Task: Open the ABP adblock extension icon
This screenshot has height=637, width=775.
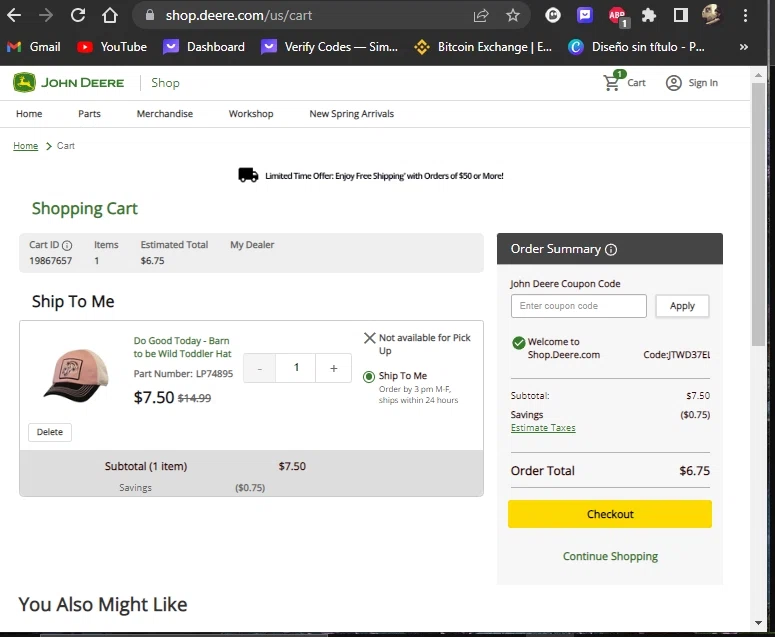Action: click(617, 15)
